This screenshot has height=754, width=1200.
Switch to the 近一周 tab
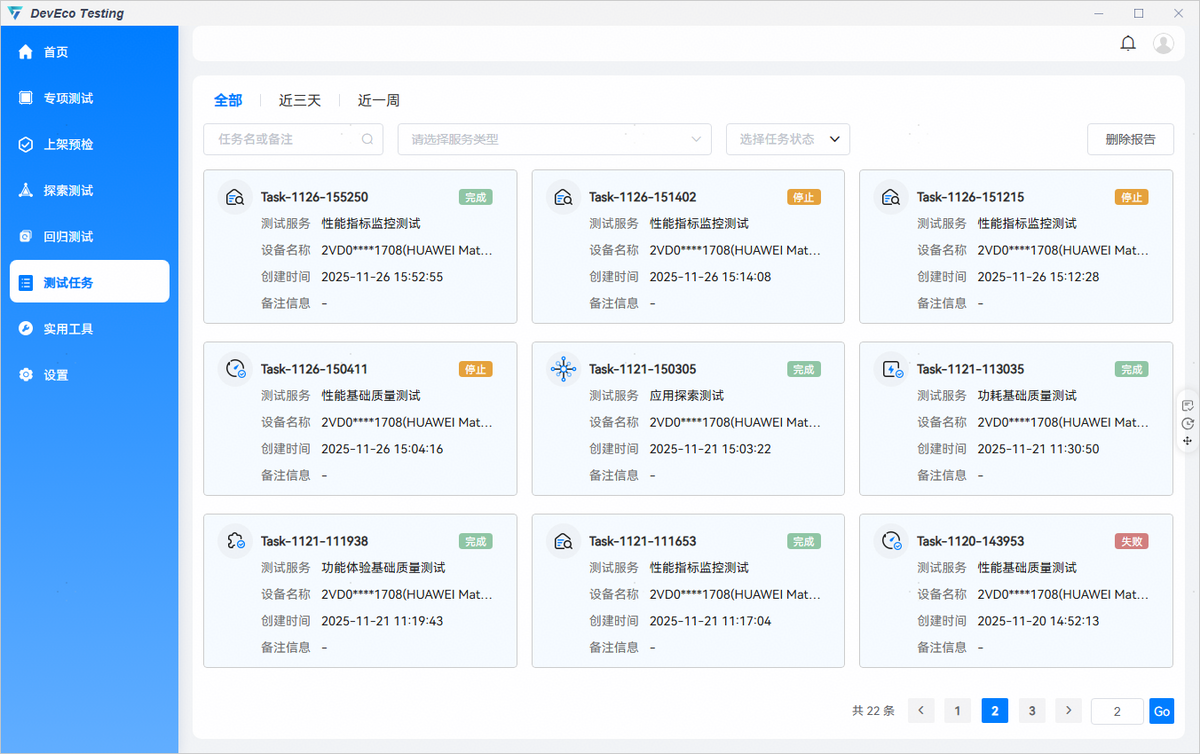[379, 100]
